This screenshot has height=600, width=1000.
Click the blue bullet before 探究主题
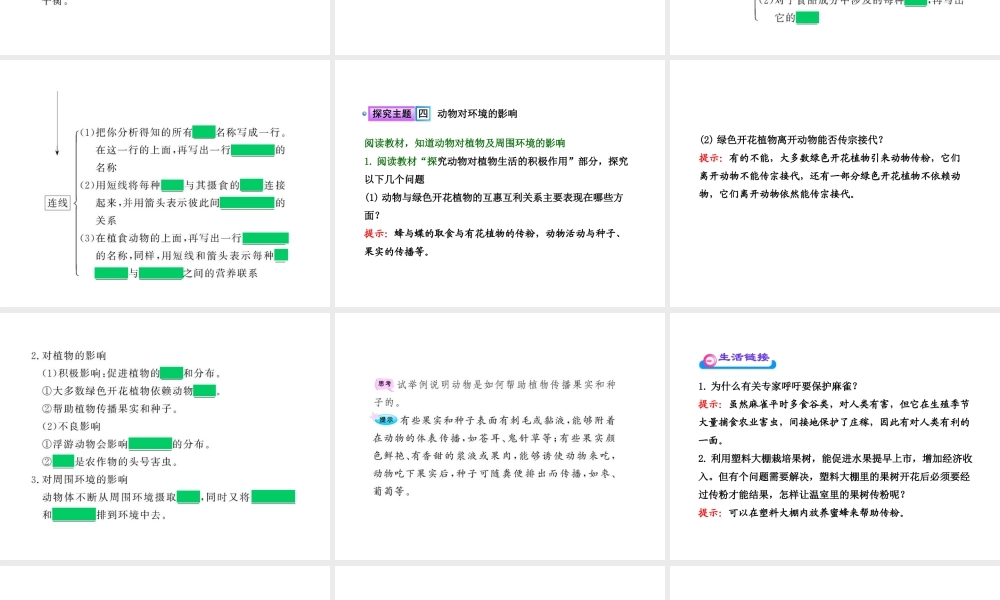(x=364, y=113)
